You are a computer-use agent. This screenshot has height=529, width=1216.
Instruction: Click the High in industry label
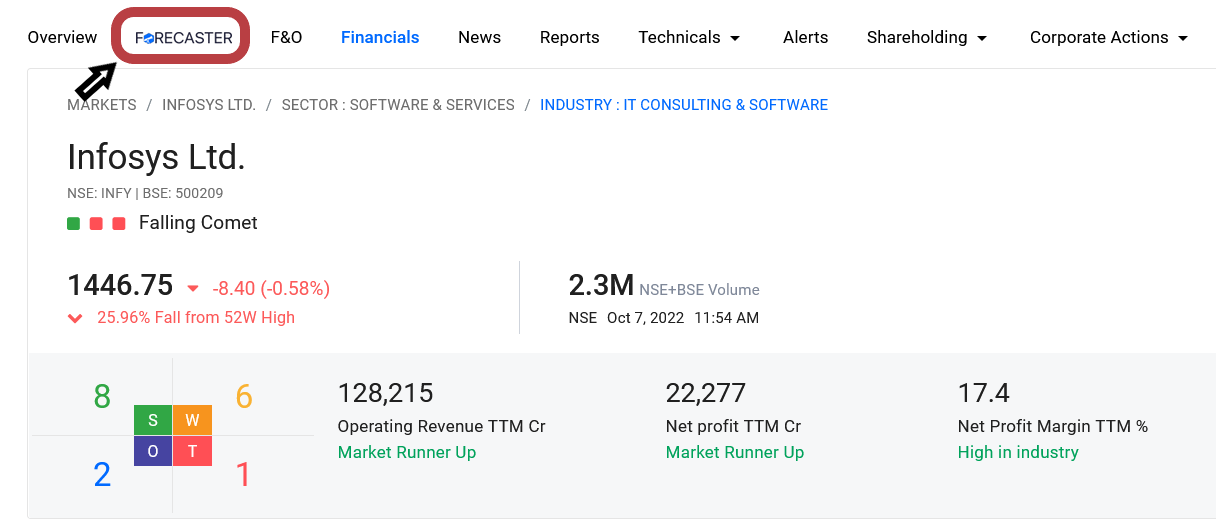(x=1018, y=452)
